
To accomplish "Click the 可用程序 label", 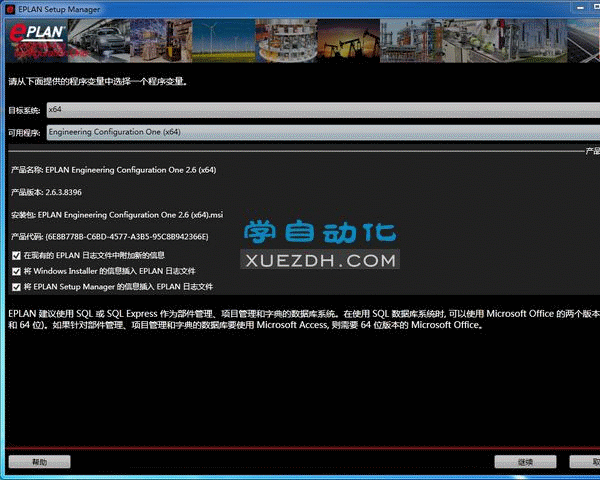I will (24, 133).
